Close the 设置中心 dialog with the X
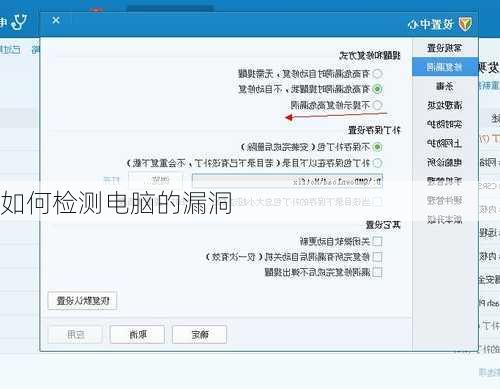The width and height of the screenshot is (500, 389). tap(56, 20)
